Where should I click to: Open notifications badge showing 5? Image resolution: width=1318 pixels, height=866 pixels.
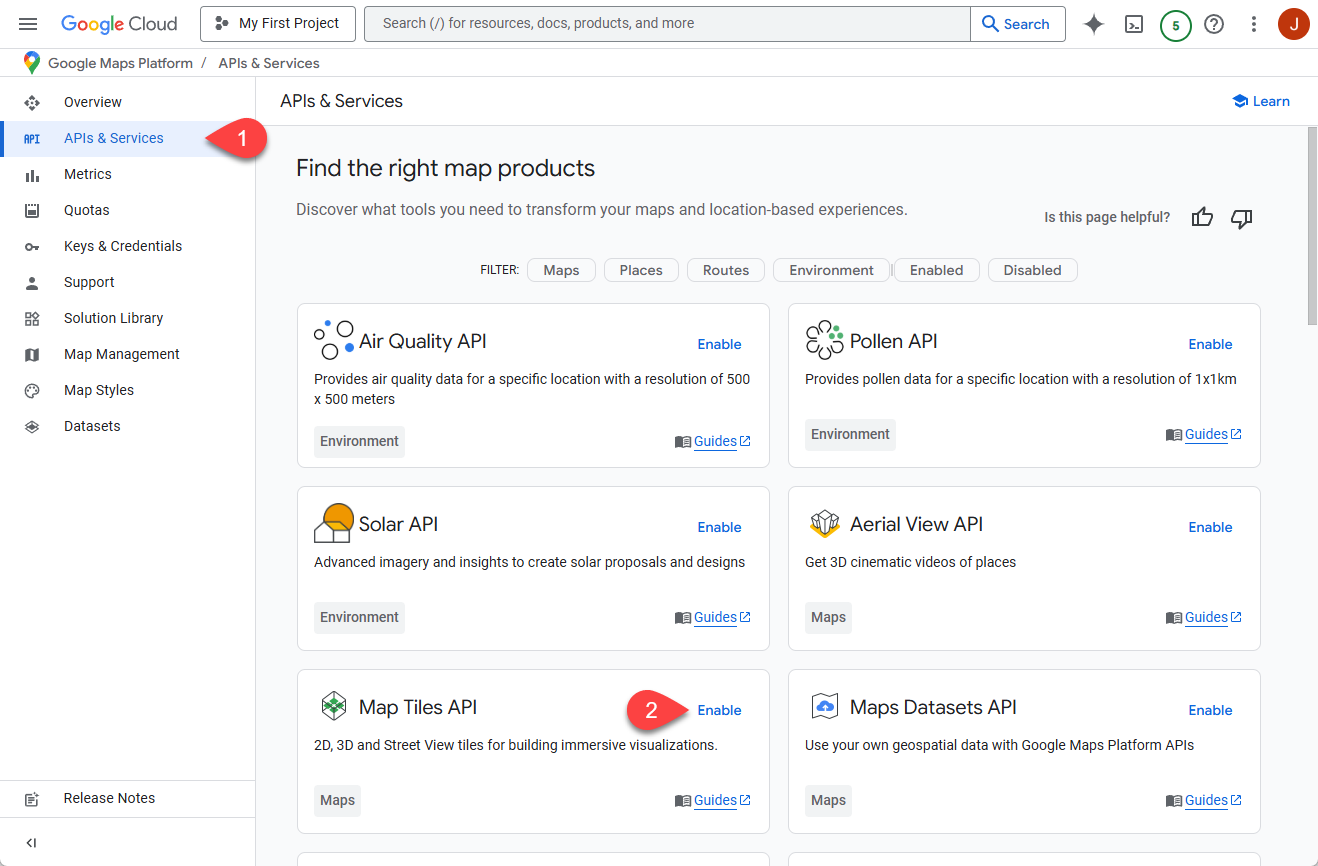[1175, 25]
